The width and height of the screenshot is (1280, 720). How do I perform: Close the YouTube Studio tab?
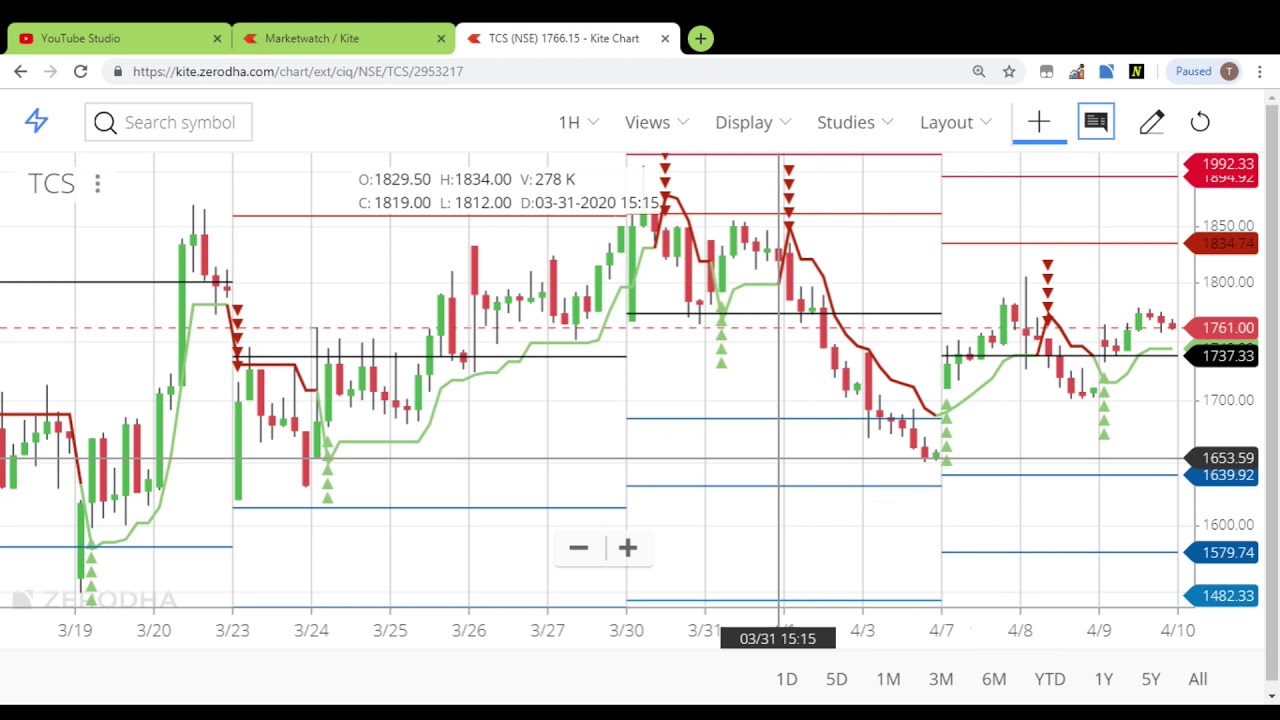(217, 38)
